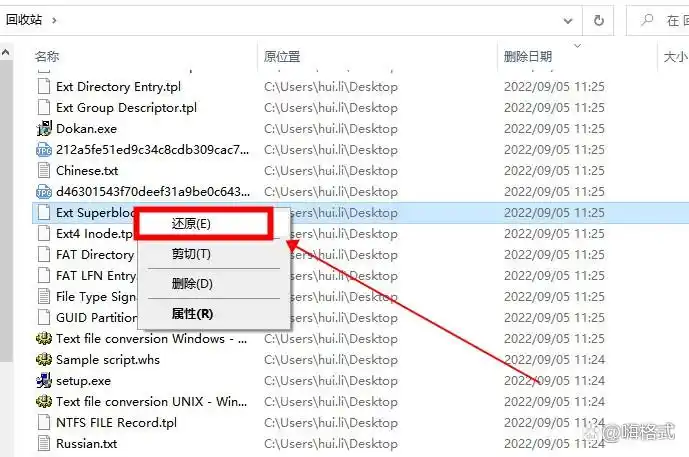689x457 pixels.
Task: Click the document icon of File Type Sign row
Action: coord(44,297)
